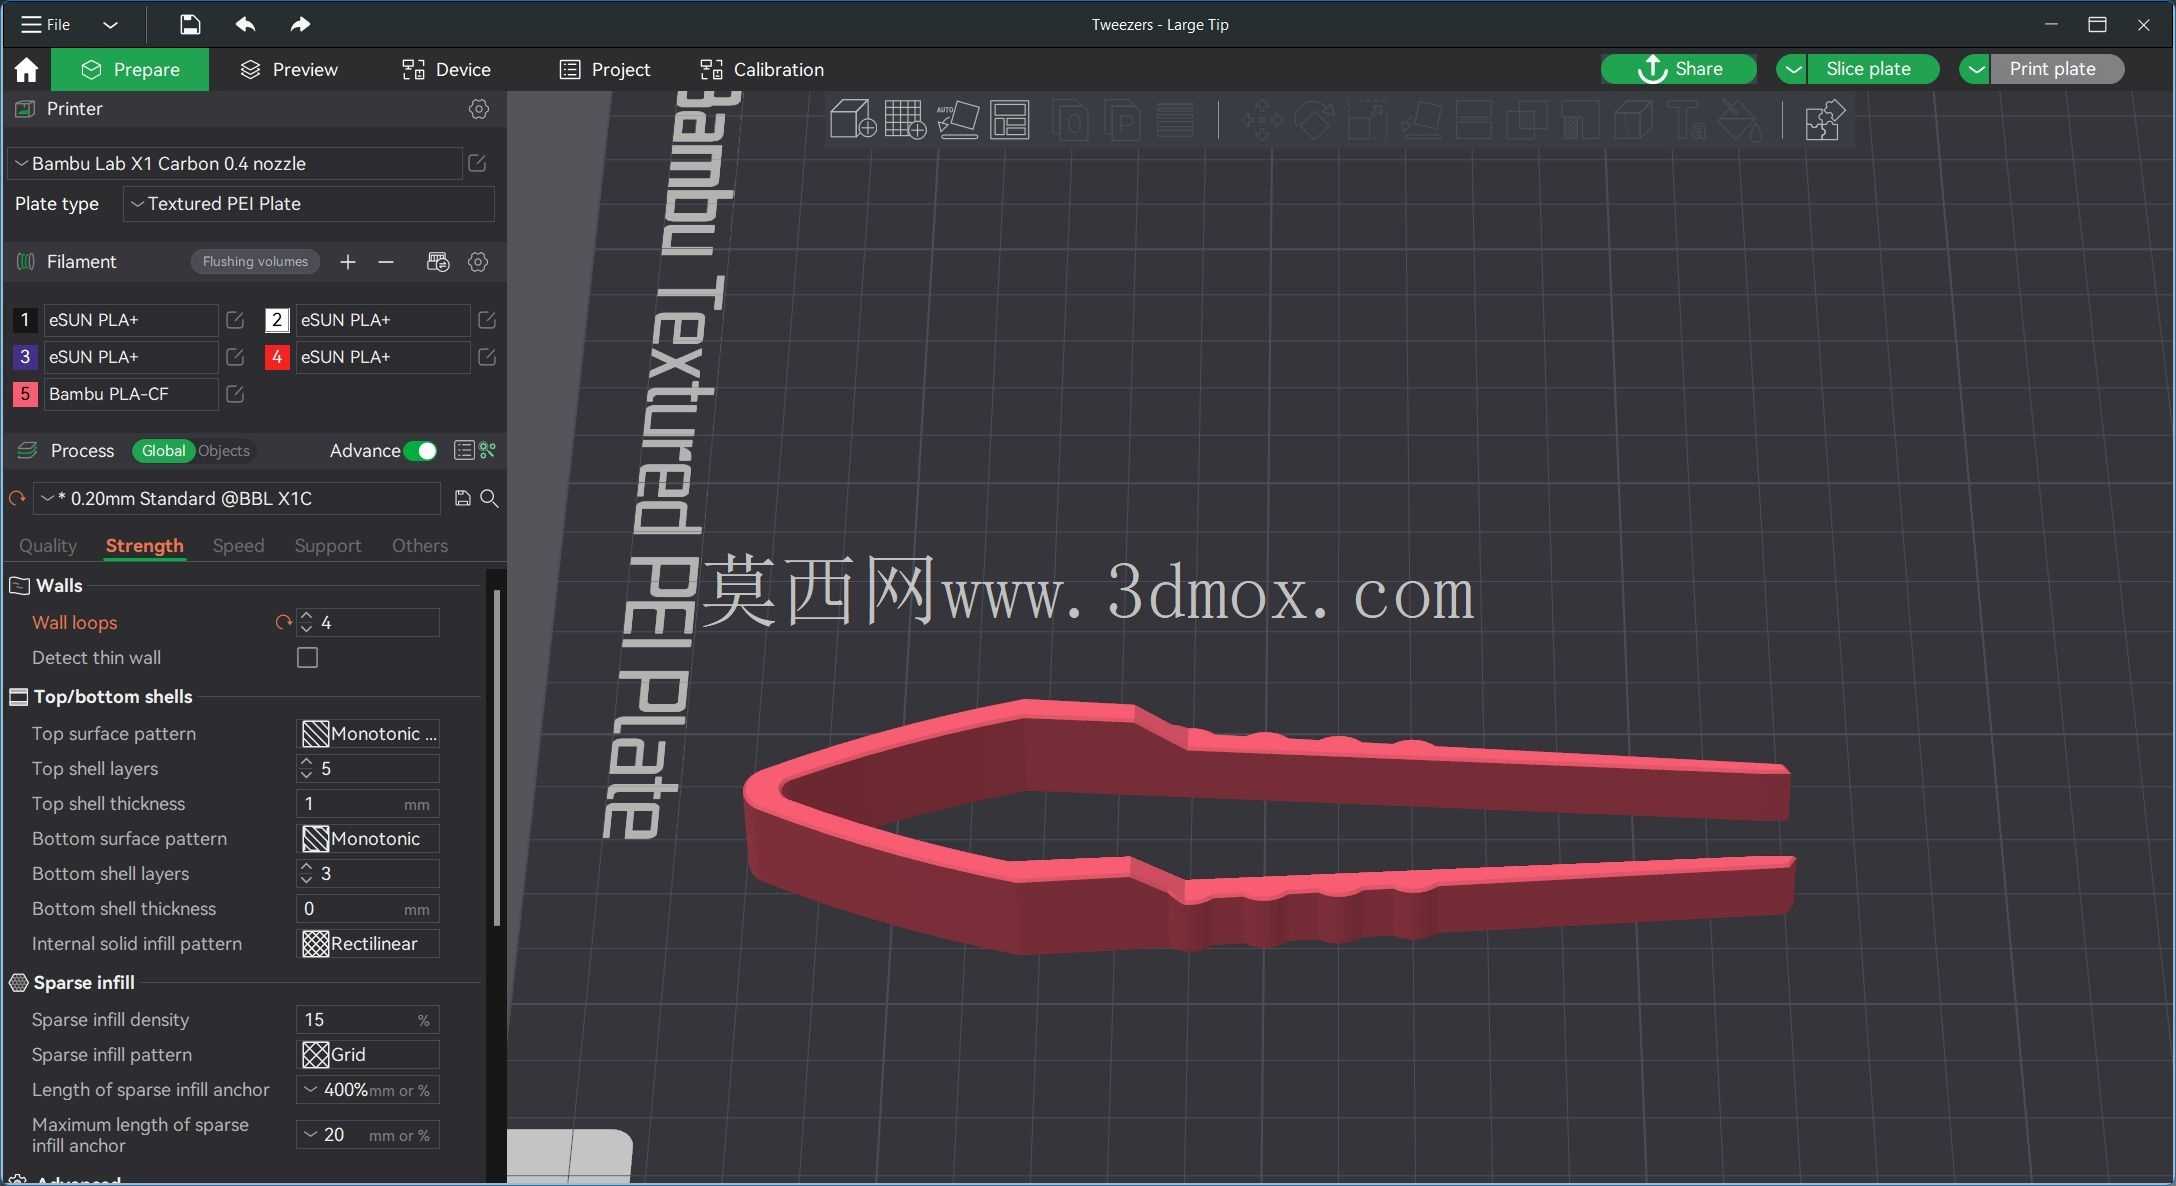
Task: Click the Top shell thickness field
Action: 369,804
